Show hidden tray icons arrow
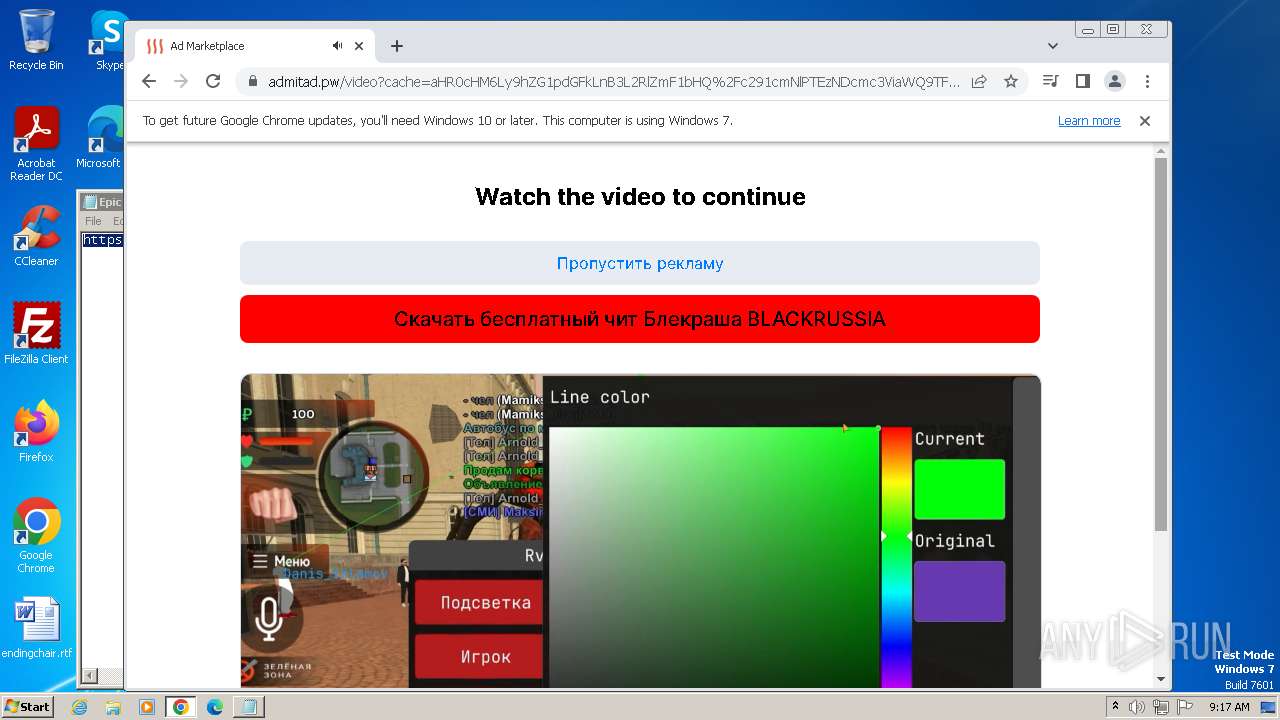Image resolution: width=1280 pixels, height=720 pixels. pos(1116,707)
